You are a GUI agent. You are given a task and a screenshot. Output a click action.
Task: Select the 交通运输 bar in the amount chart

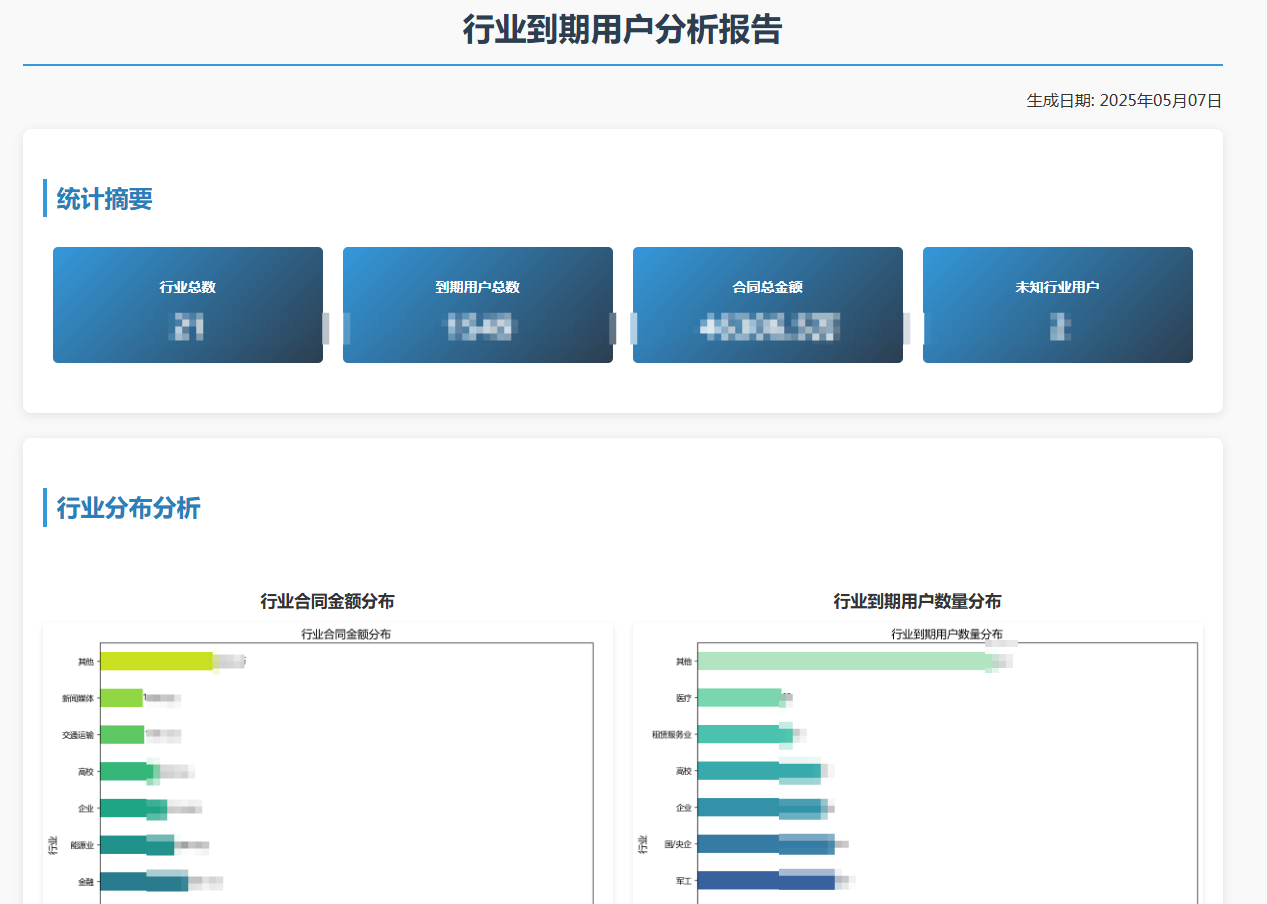[x=122, y=735]
